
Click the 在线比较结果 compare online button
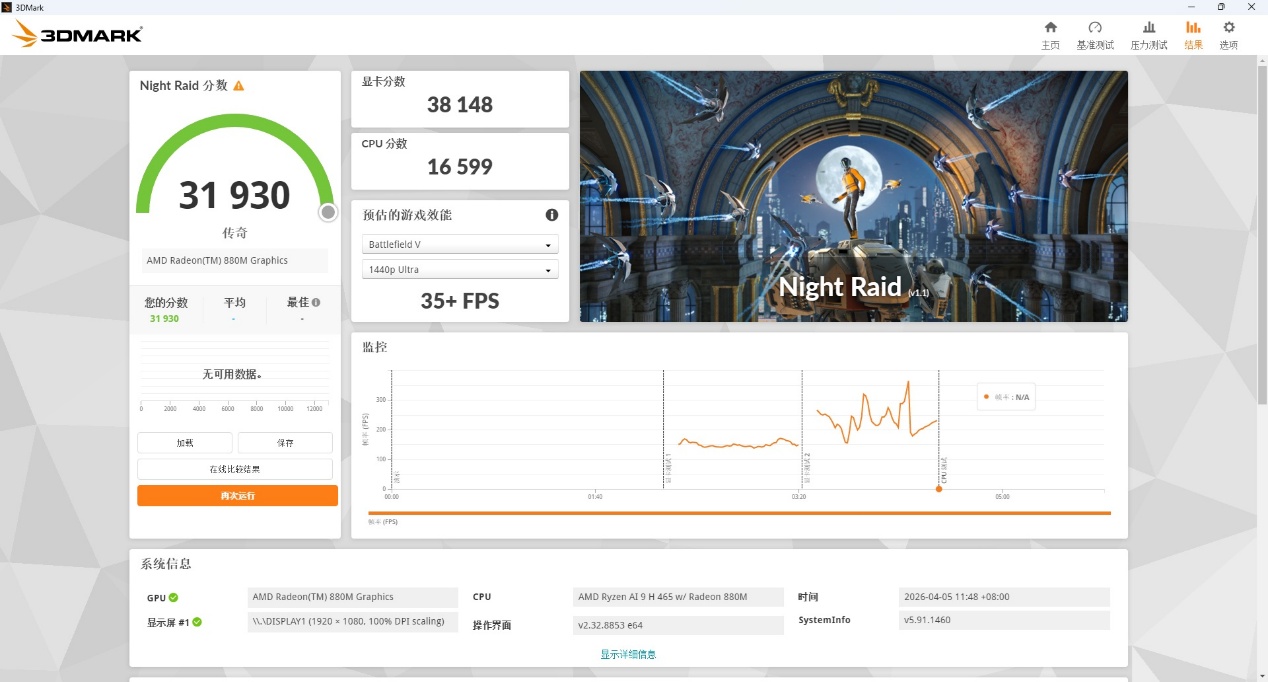(235, 469)
